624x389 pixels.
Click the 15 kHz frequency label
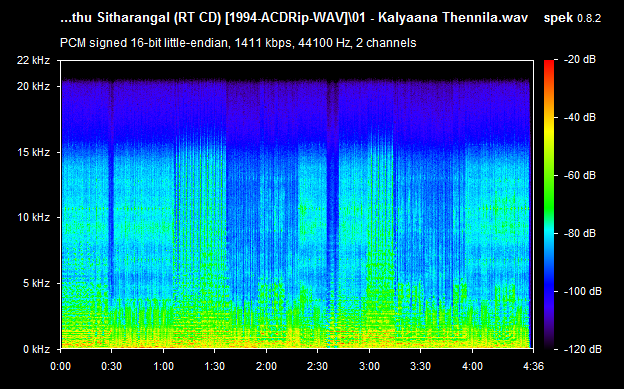coord(33,152)
